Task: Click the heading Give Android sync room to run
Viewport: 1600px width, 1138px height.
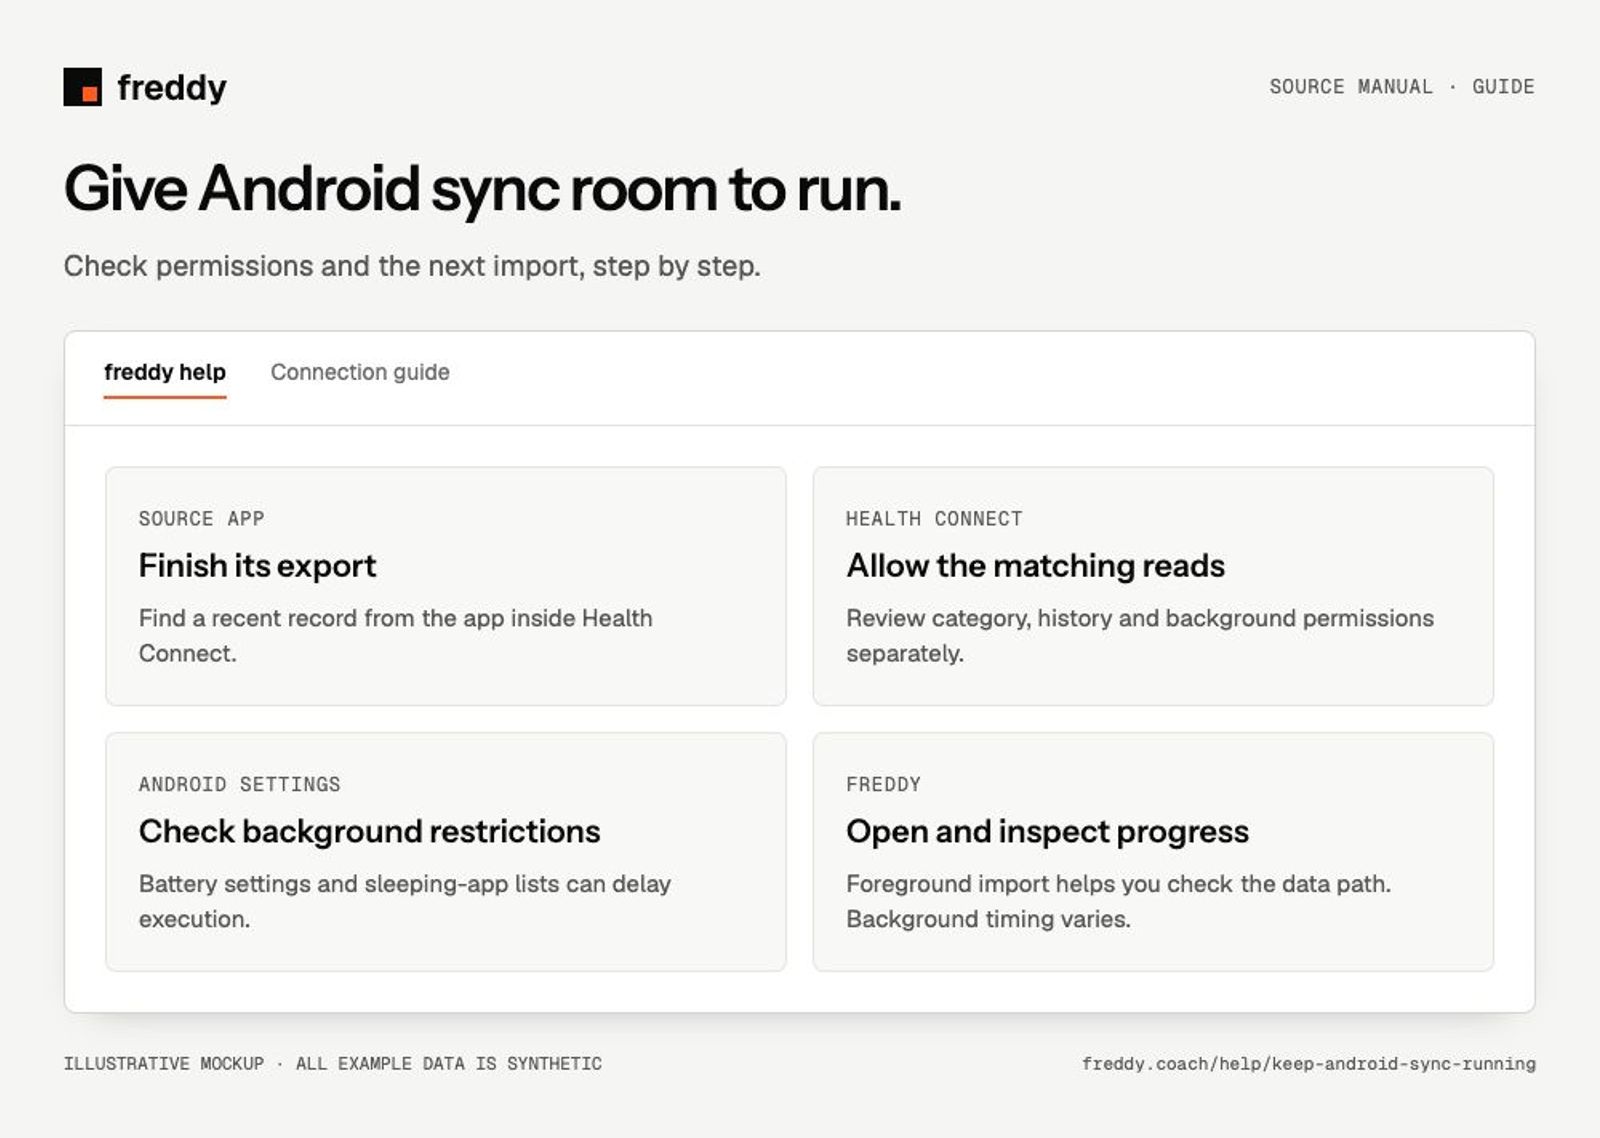Action: (x=482, y=189)
